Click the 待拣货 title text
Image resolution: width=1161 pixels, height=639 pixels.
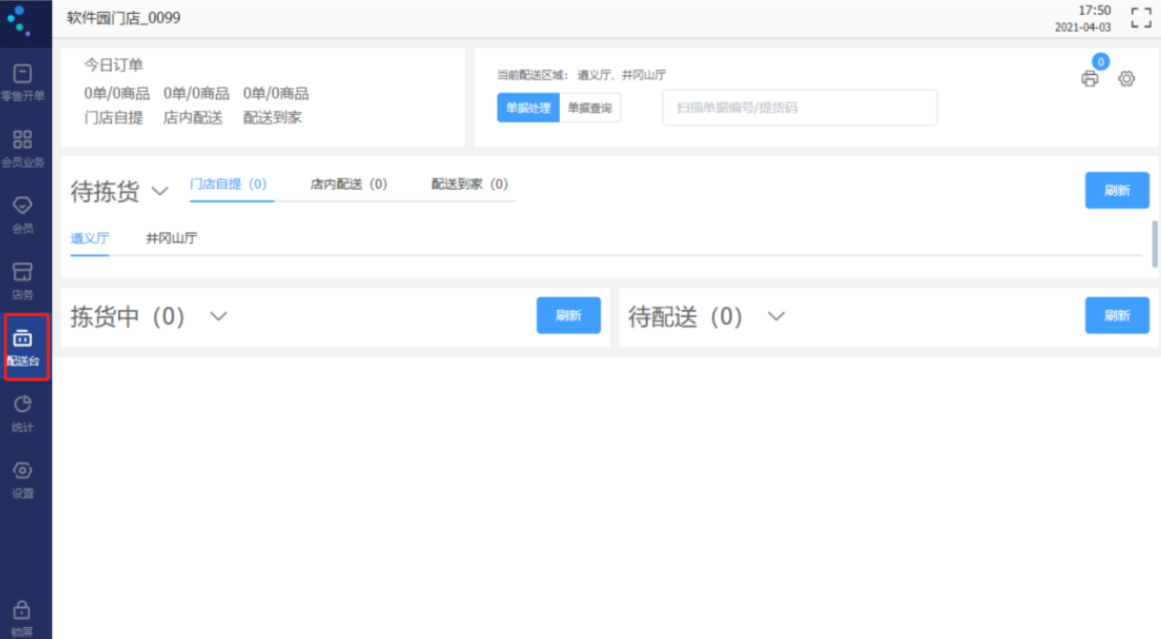tap(104, 192)
